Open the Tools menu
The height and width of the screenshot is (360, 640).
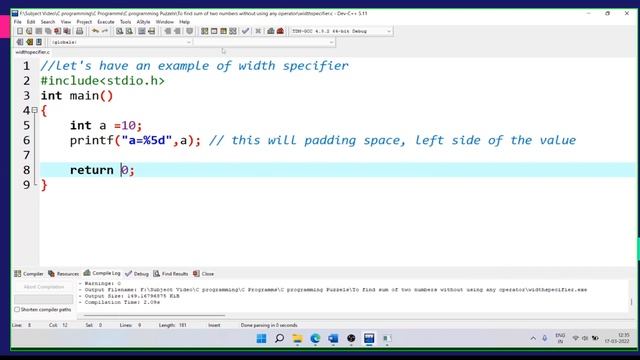click(x=125, y=22)
